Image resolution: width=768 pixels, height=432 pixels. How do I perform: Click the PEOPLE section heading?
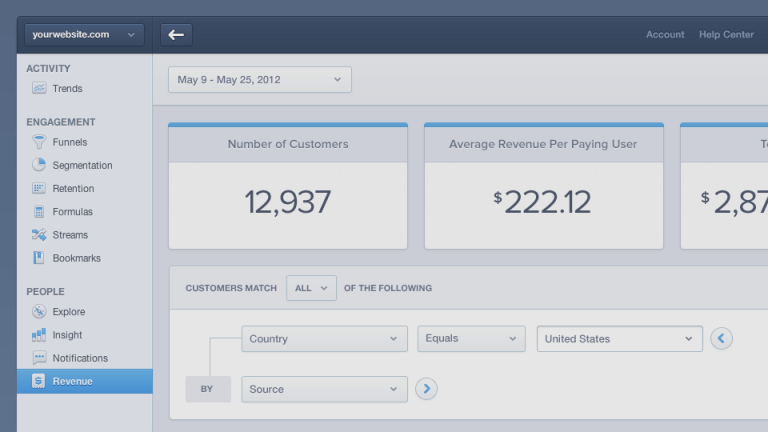(x=46, y=291)
